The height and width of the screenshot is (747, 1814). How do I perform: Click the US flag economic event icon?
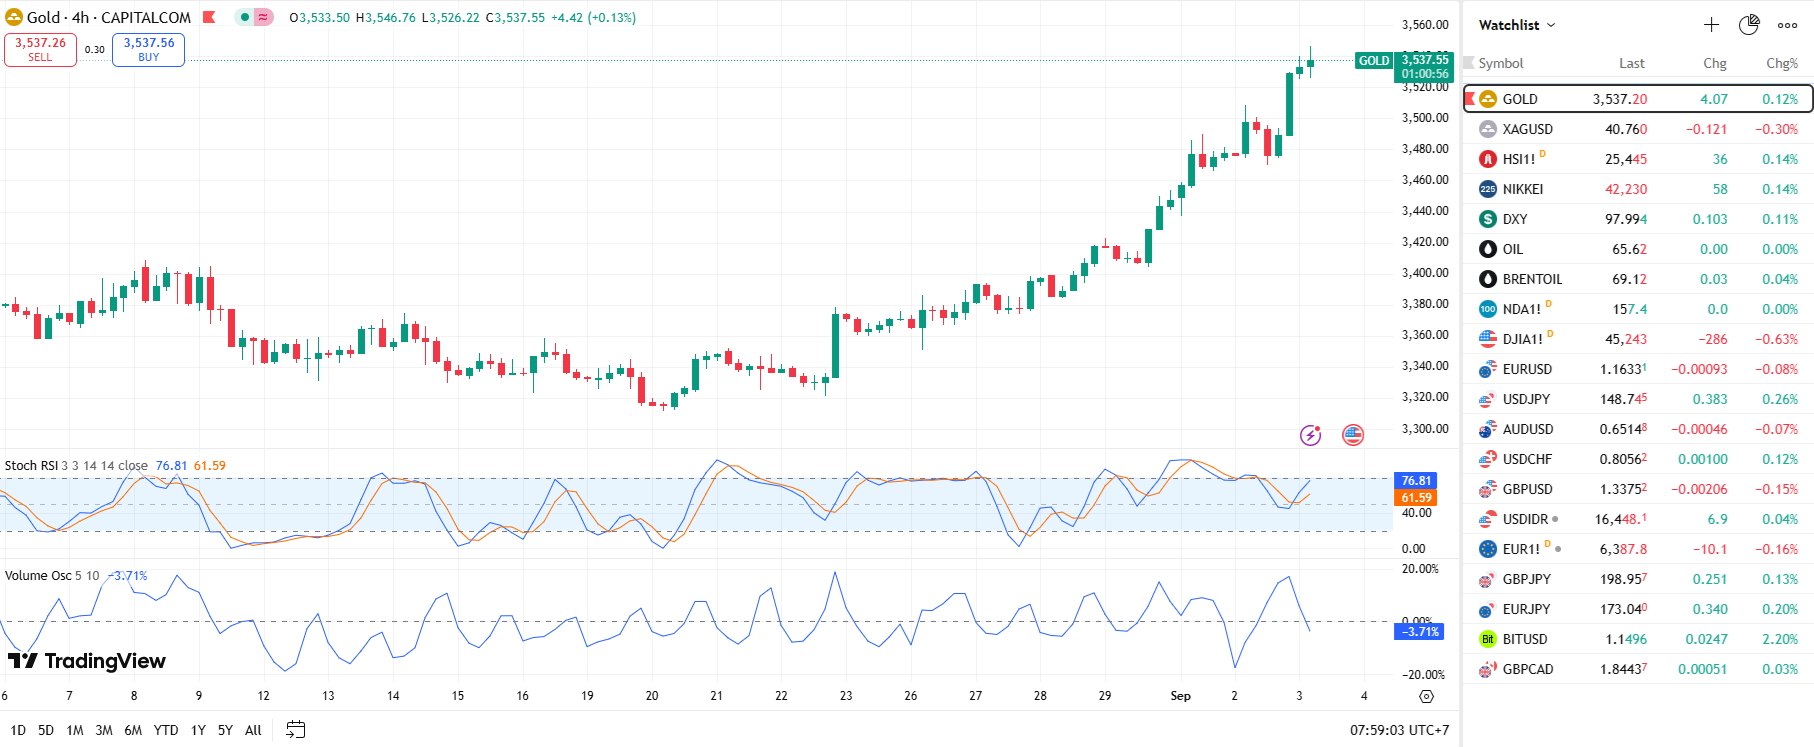pyautogui.click(x=1352, y=435)
